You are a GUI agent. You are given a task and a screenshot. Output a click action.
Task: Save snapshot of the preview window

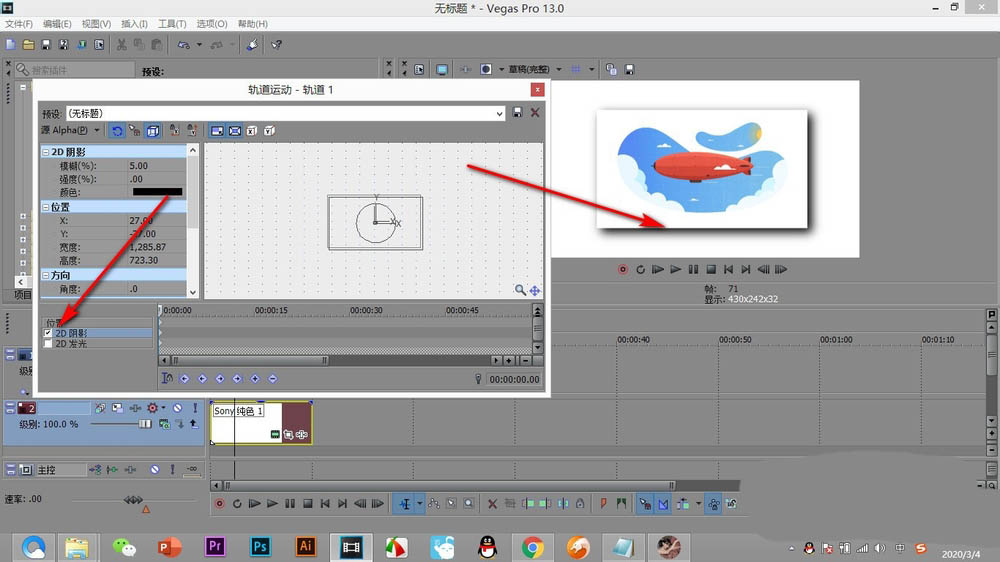click(x=630, y=70)
